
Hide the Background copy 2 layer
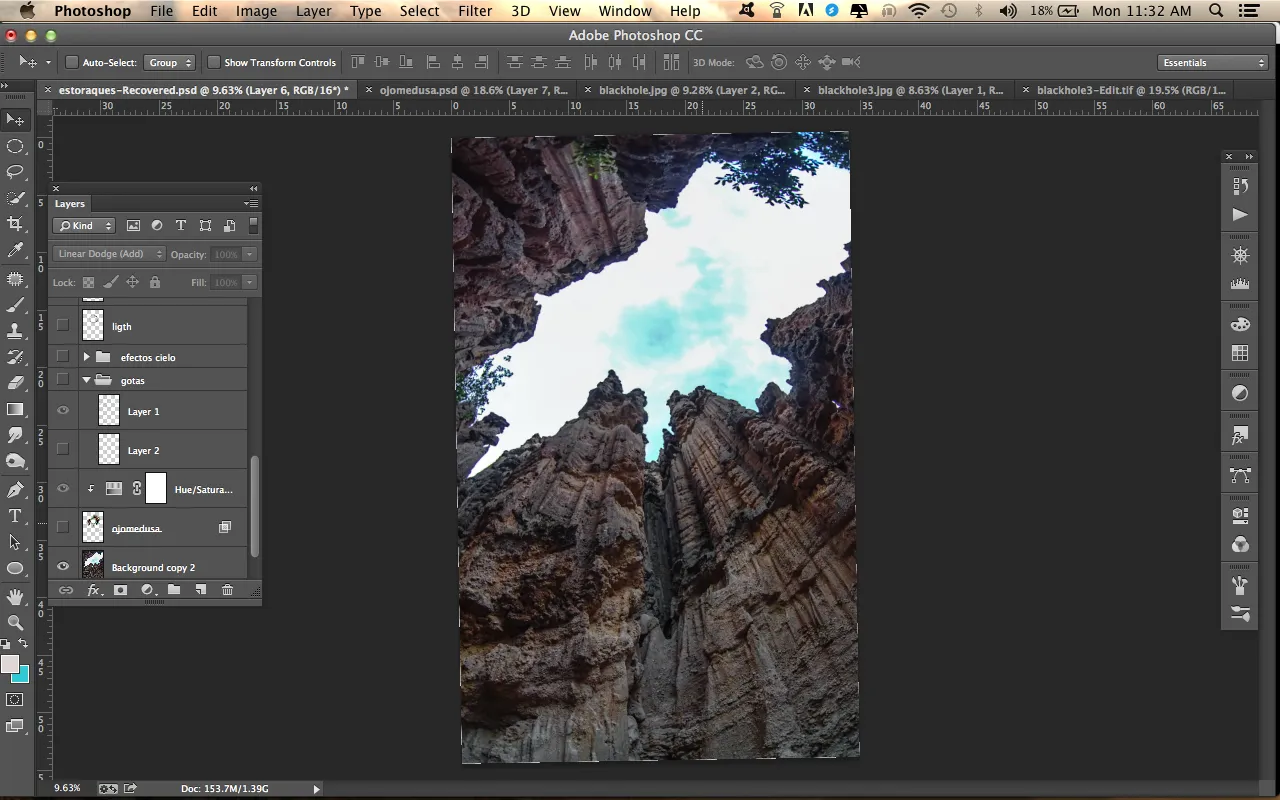[63, 566]
